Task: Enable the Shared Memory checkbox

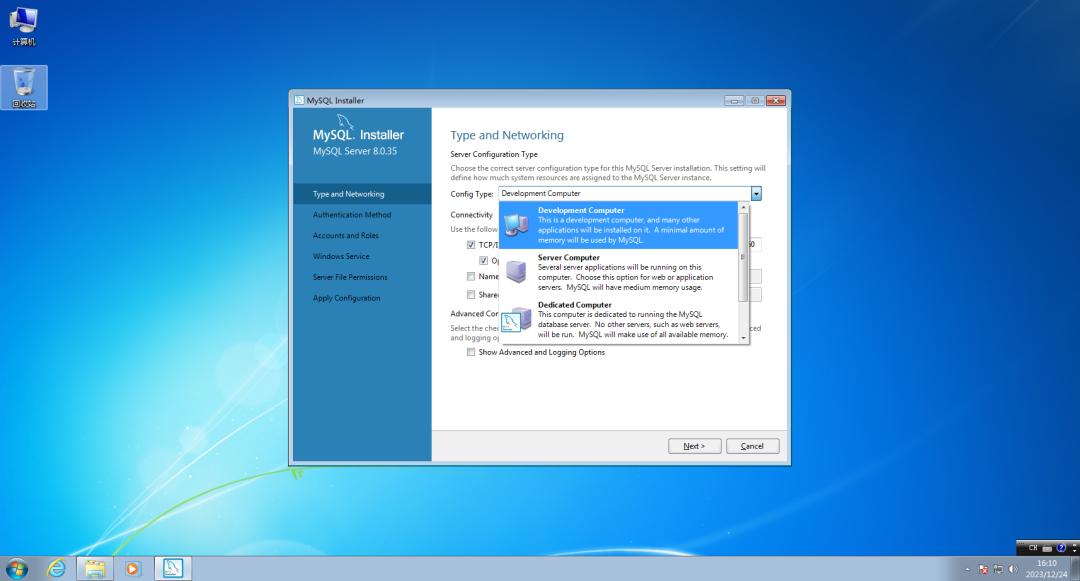Action: [471, 295]
